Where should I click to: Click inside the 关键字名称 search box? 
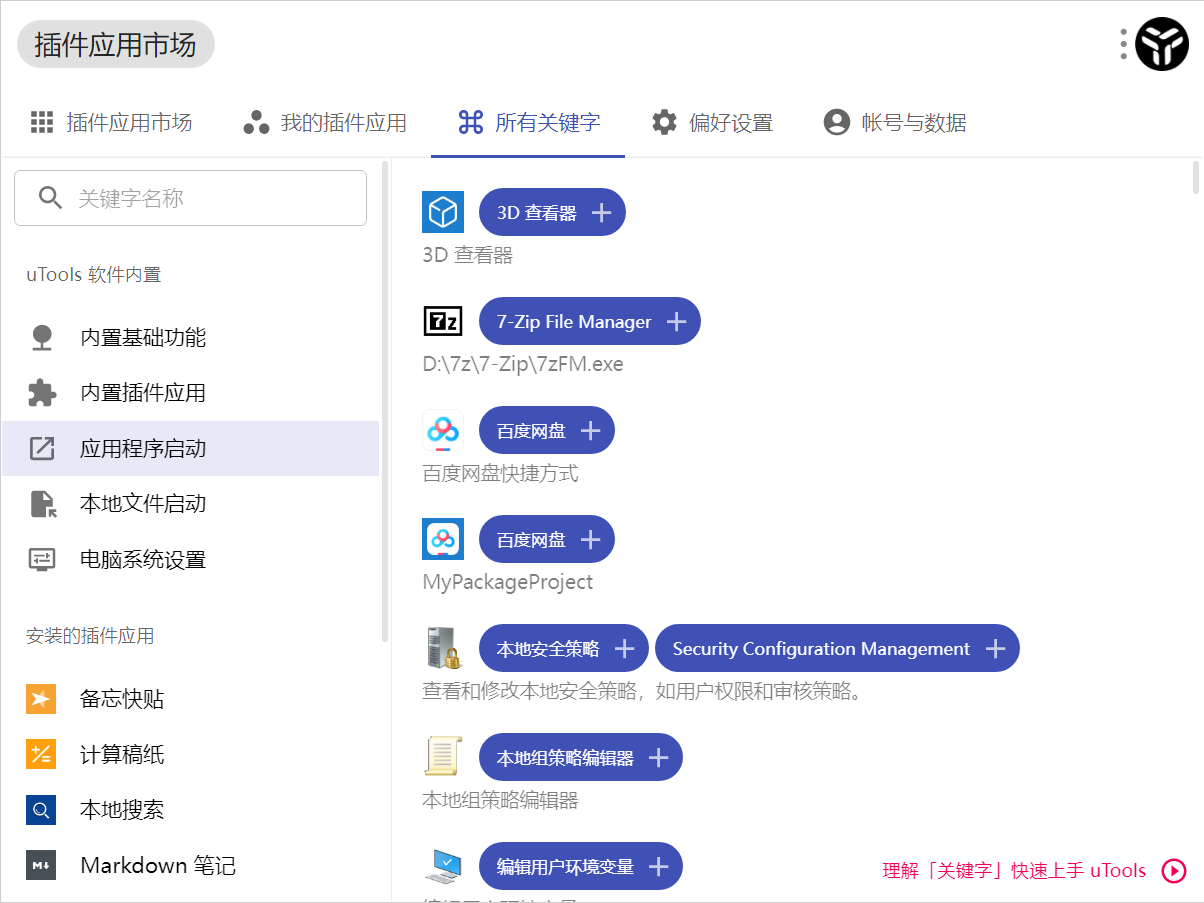(190, 197)
